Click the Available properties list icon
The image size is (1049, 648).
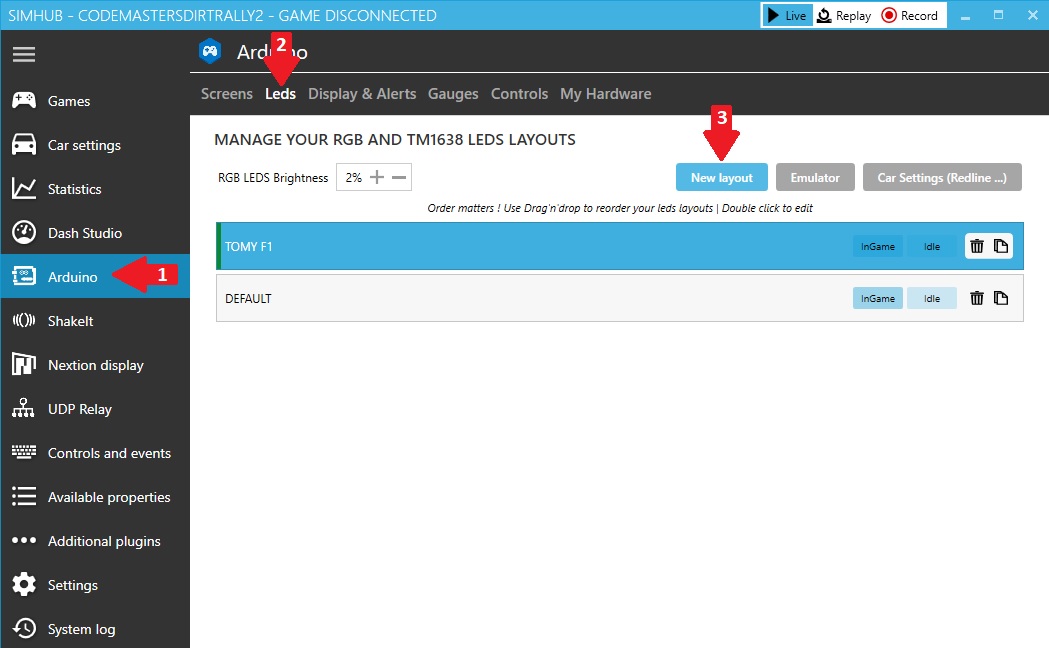23,496
